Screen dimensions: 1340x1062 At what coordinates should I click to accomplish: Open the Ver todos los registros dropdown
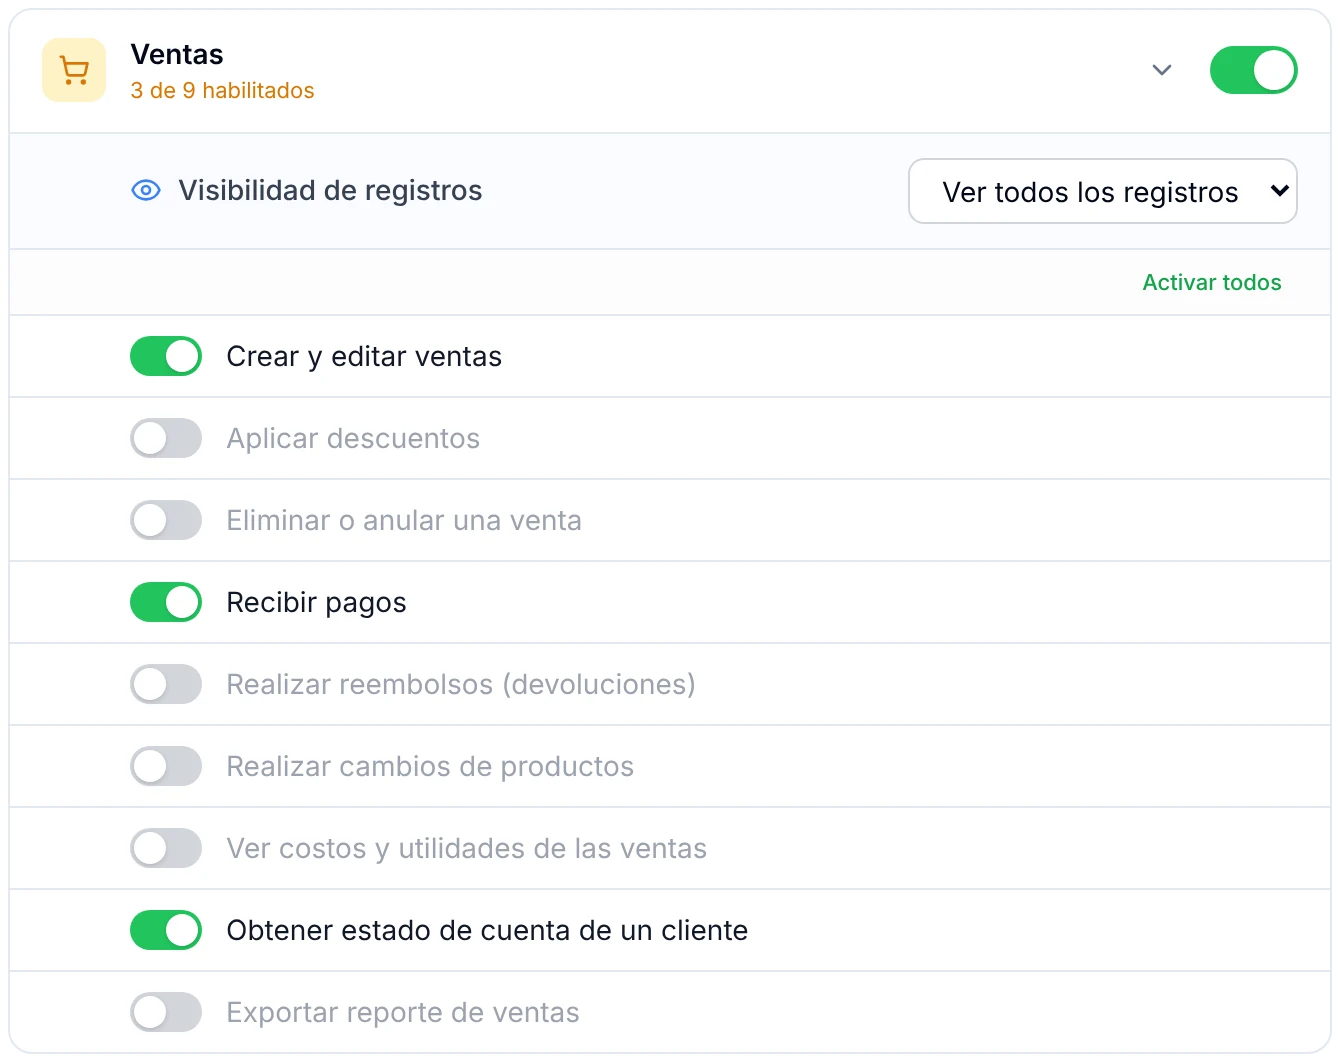(1102, 191)
